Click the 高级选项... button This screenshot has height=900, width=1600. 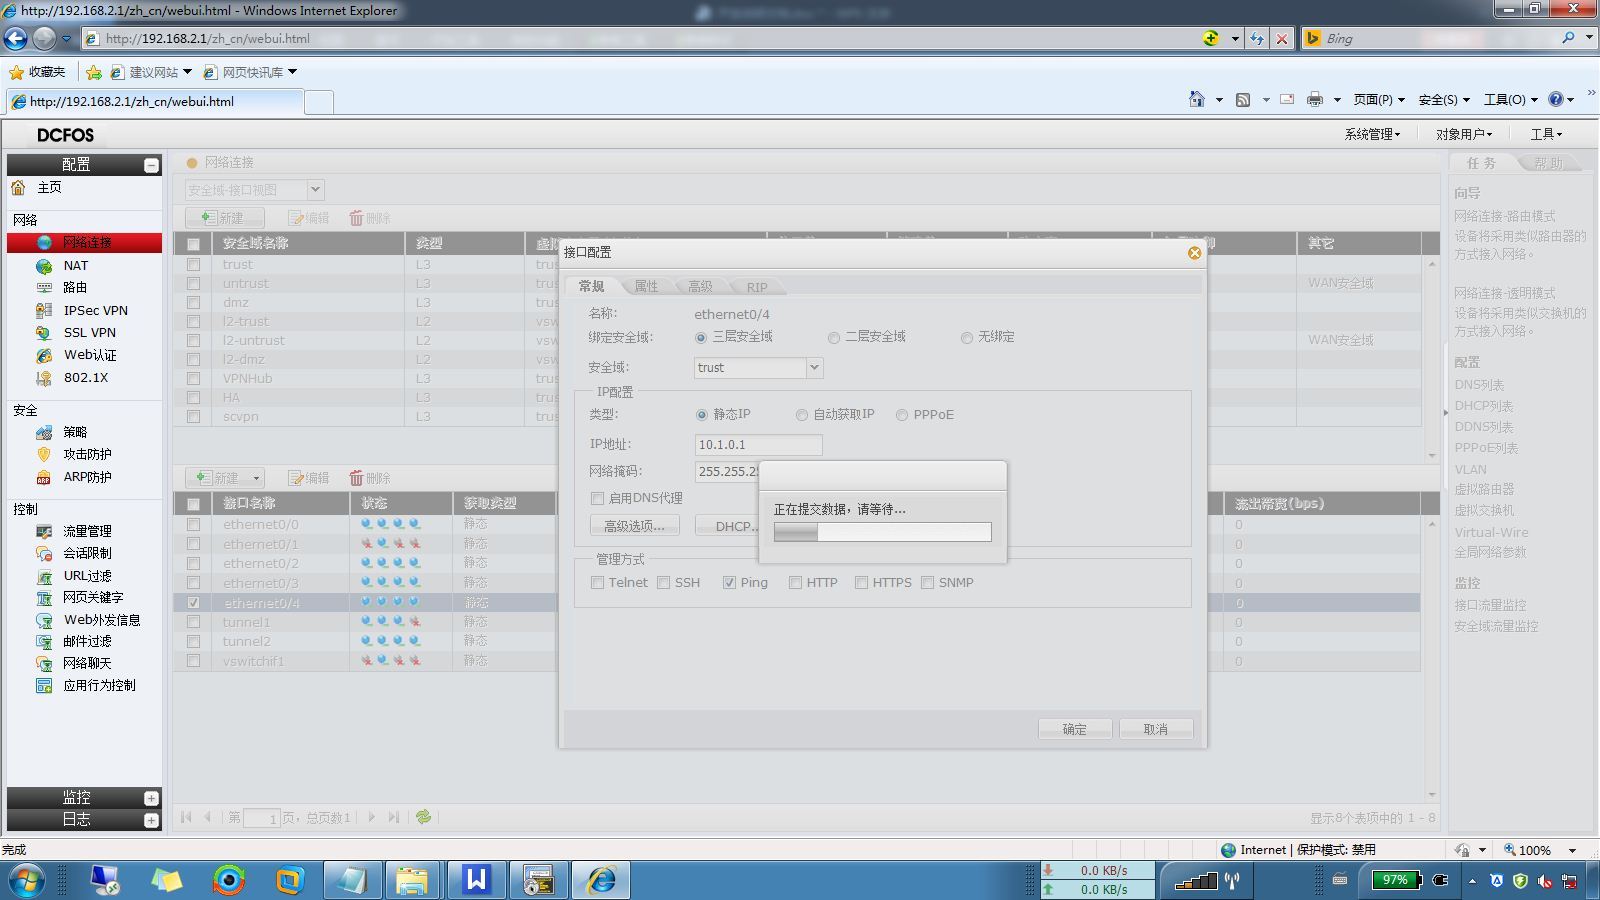click(x=634, y=526)
